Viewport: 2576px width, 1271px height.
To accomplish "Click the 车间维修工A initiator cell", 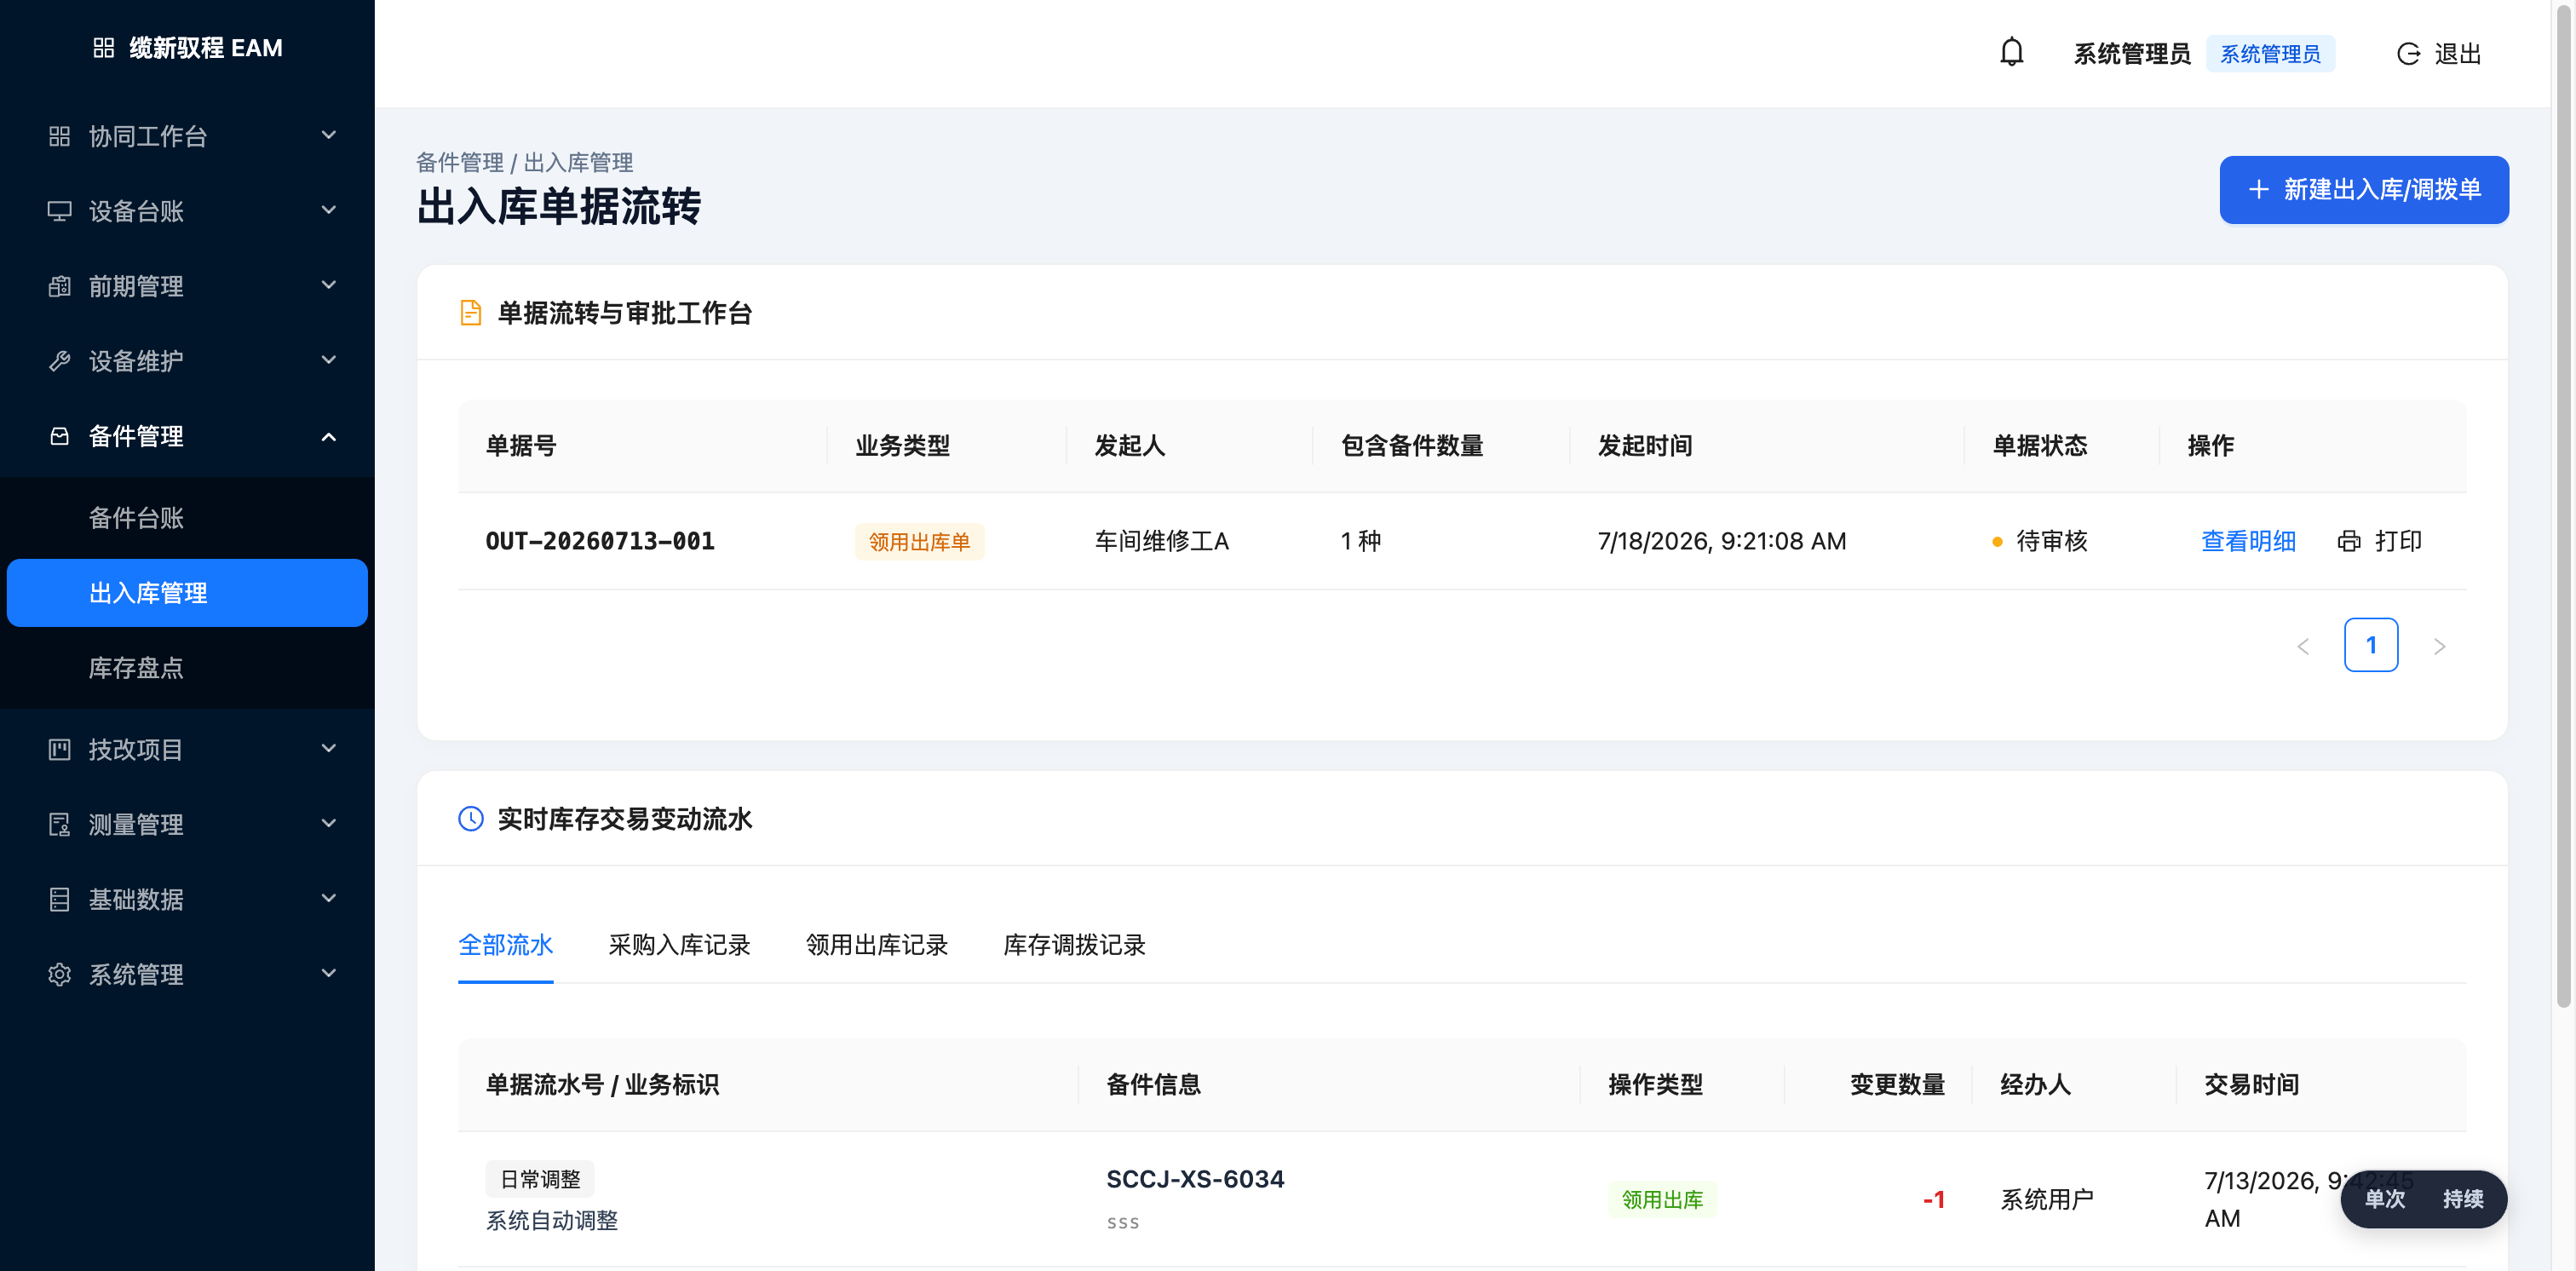I will (x=1161, y=541).
